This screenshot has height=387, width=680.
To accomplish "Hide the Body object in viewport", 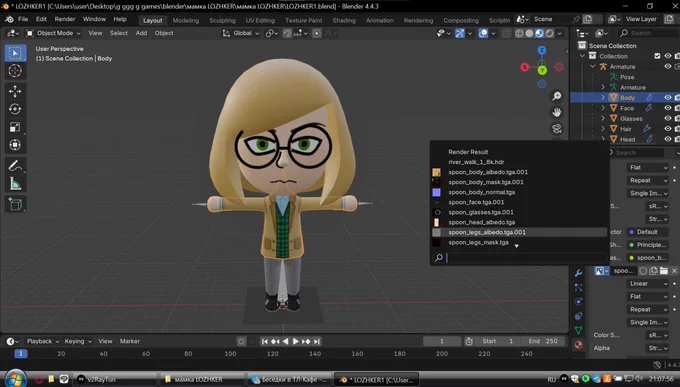I will (x=668, y=98).
